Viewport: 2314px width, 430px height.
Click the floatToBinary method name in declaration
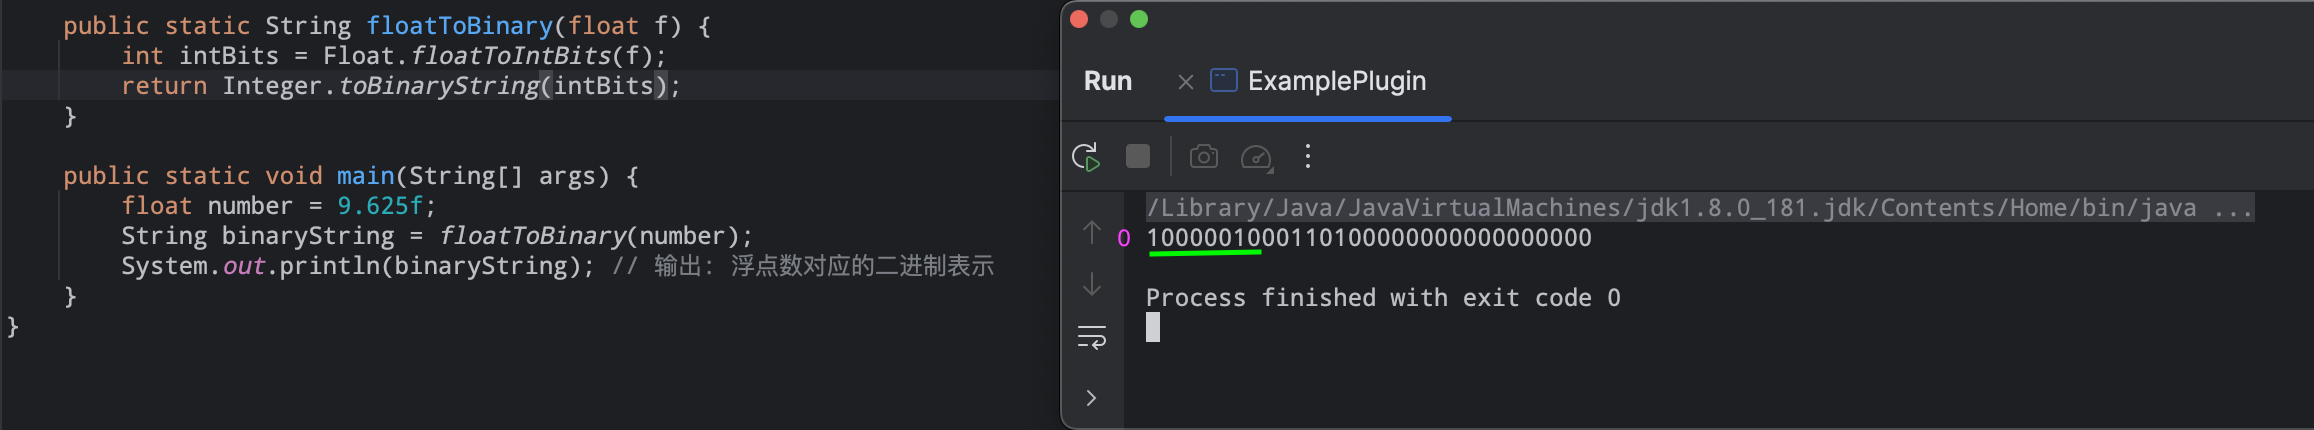459,26
